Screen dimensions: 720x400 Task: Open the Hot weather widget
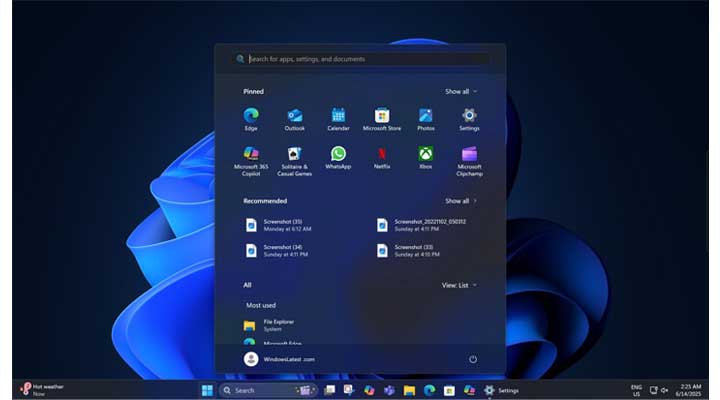click(x=42, y=390)
